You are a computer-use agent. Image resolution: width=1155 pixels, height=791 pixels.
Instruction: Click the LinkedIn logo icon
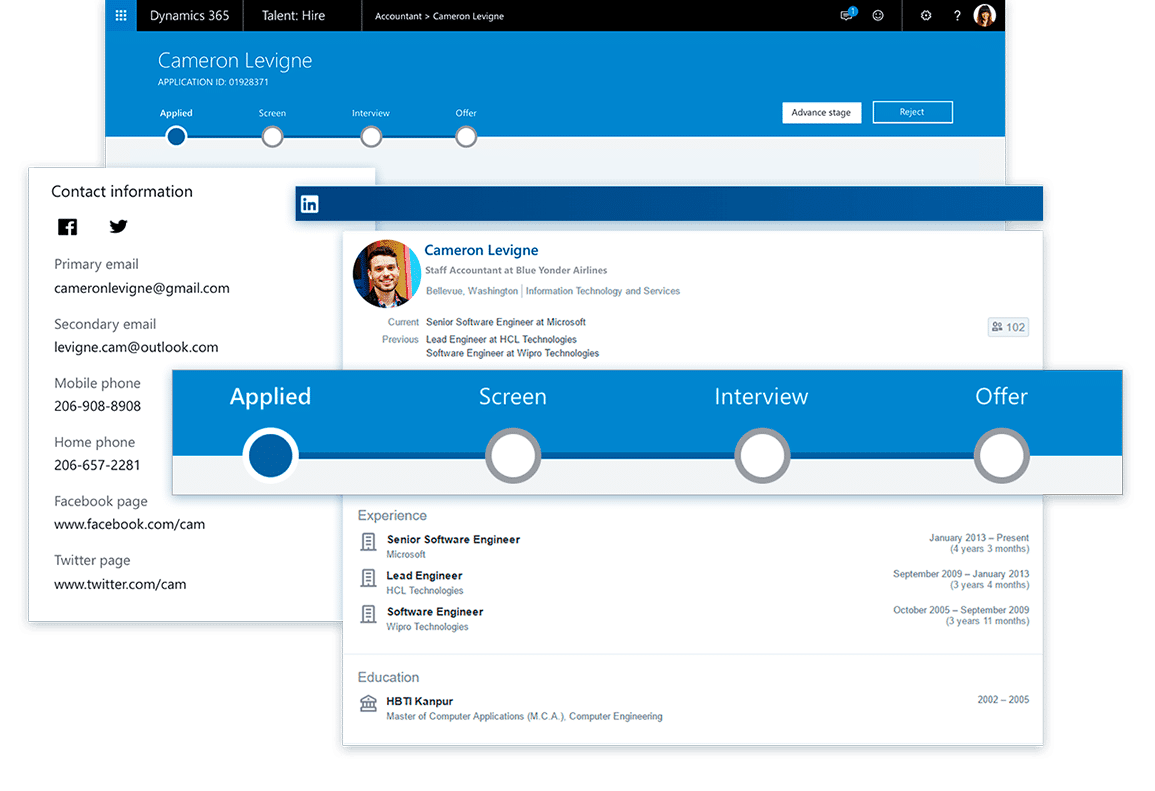[309, 204]
